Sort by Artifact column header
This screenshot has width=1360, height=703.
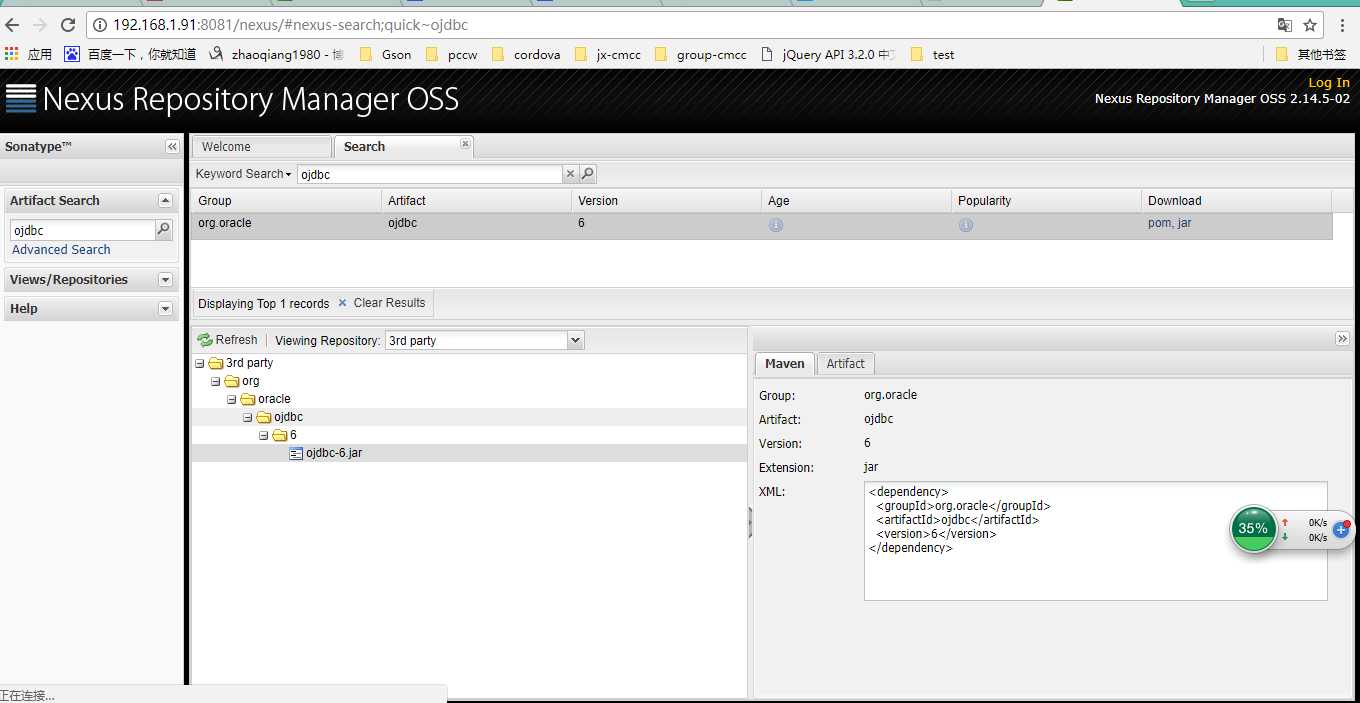(x=476, y=201)
